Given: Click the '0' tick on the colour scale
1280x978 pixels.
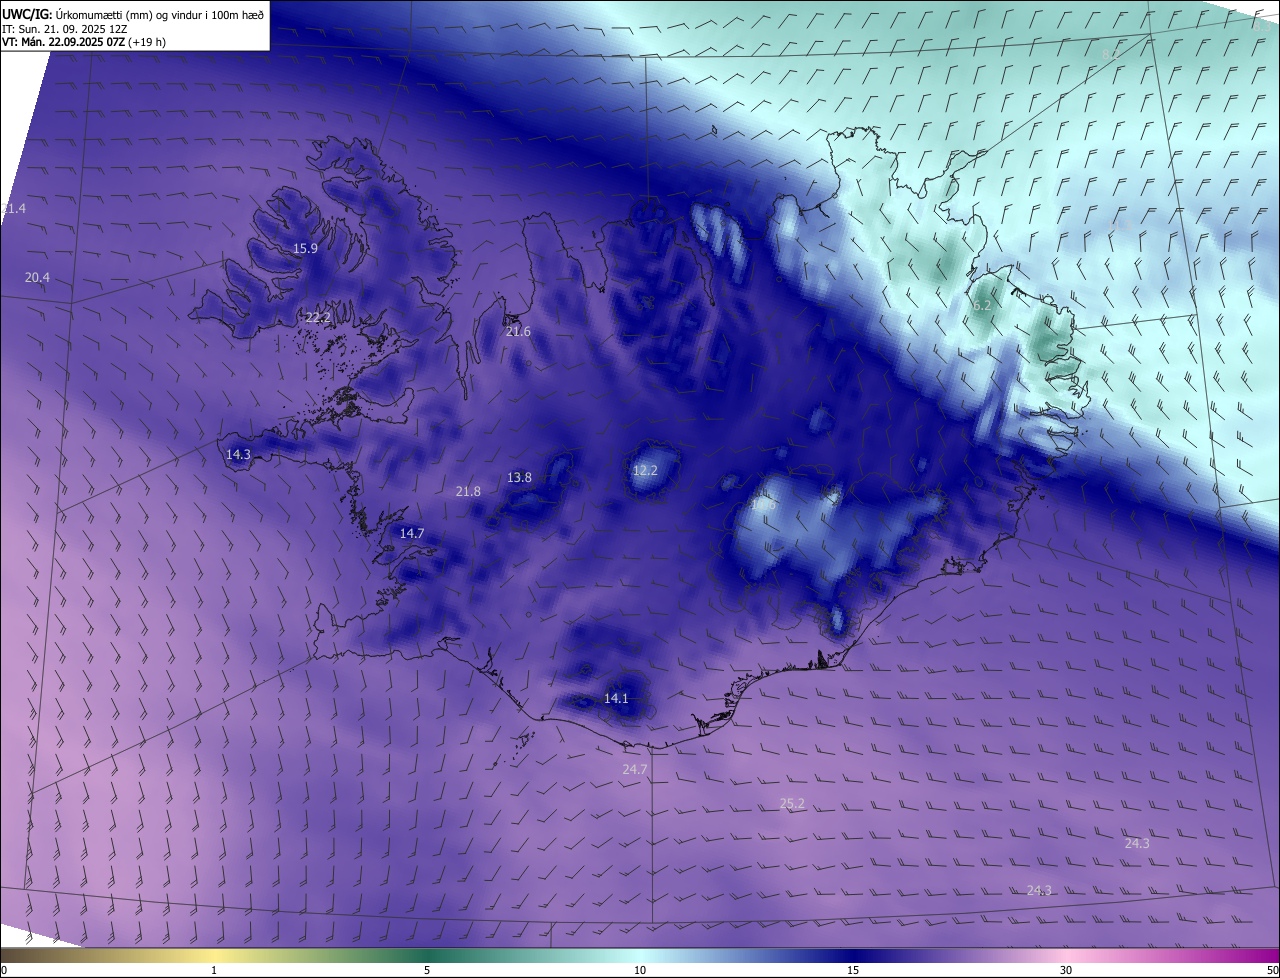Looking at the screenshot, I should click(4, 970).
